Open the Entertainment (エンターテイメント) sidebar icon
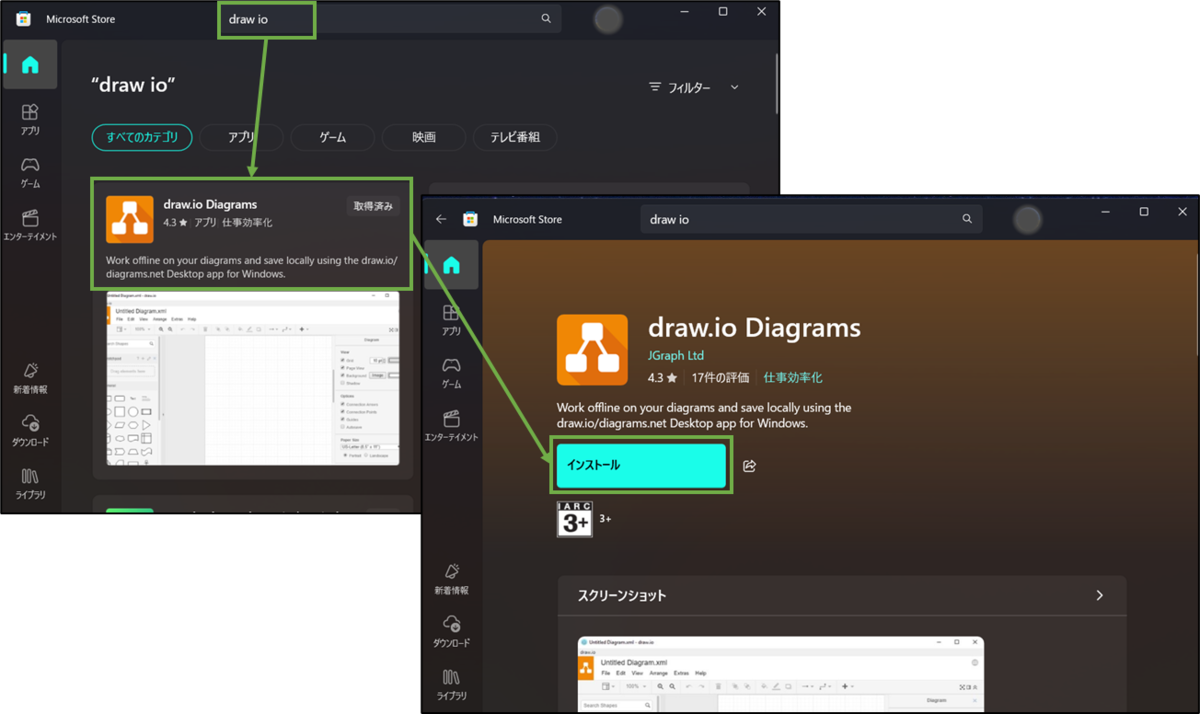 [30, 222]
